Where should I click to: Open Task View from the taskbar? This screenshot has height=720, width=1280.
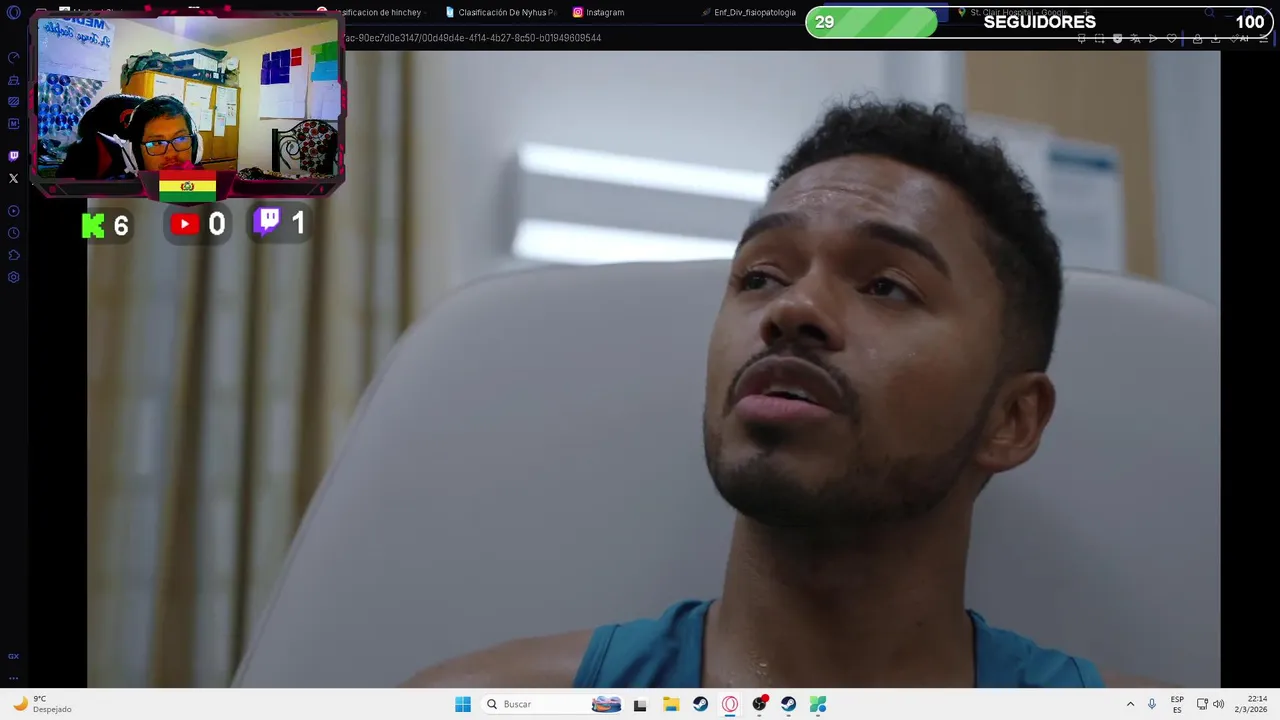[640, 704]
